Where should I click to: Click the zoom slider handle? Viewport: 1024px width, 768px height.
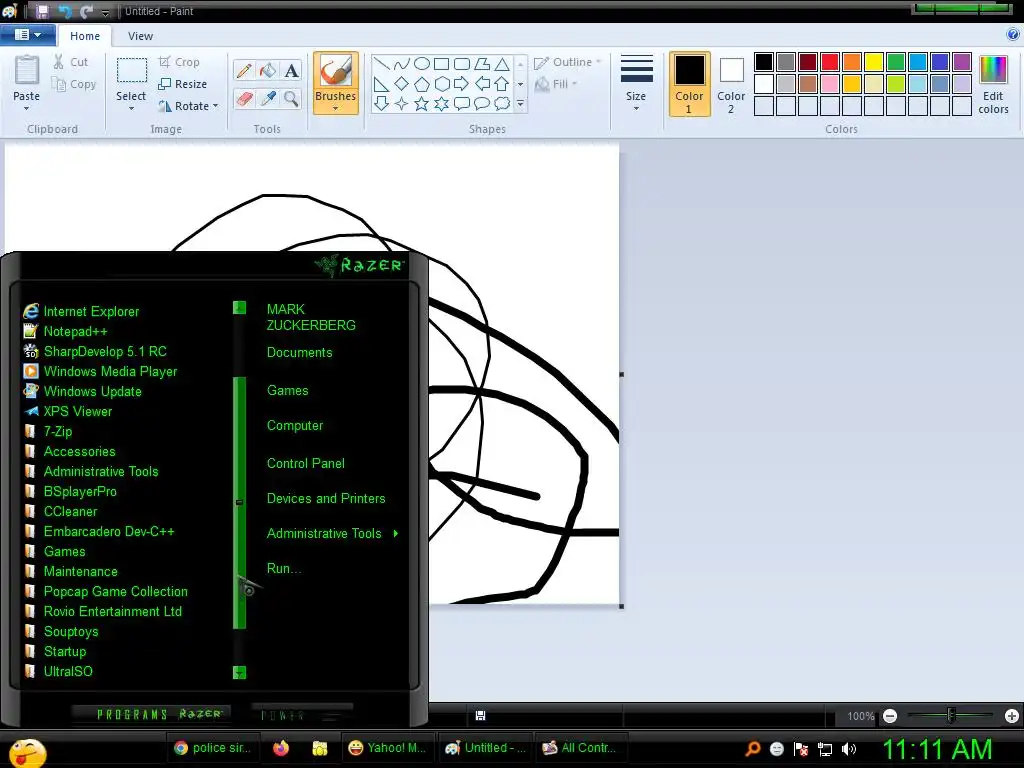(x=951, y=716)
